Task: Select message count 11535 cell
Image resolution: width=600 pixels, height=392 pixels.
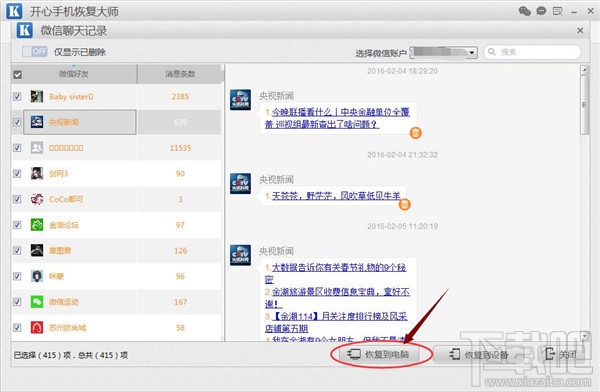Action: click(x=180, y=148)
